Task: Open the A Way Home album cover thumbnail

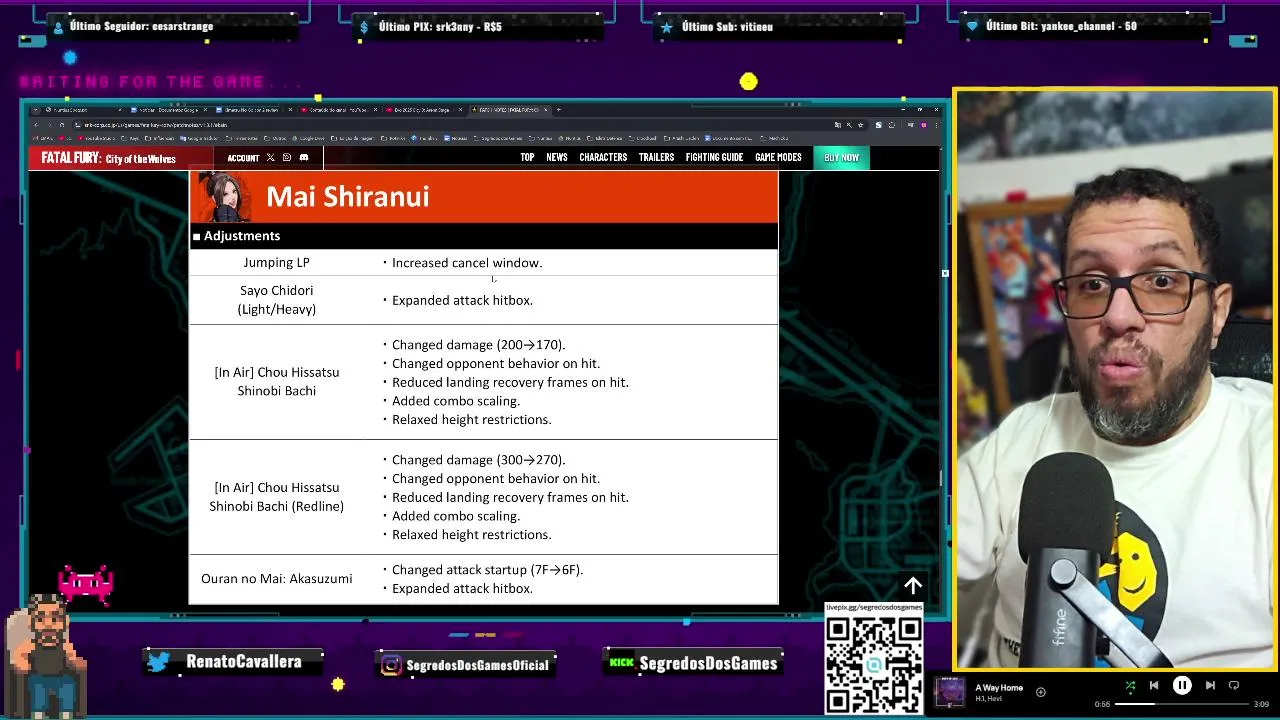Action: tap(949, 692)
